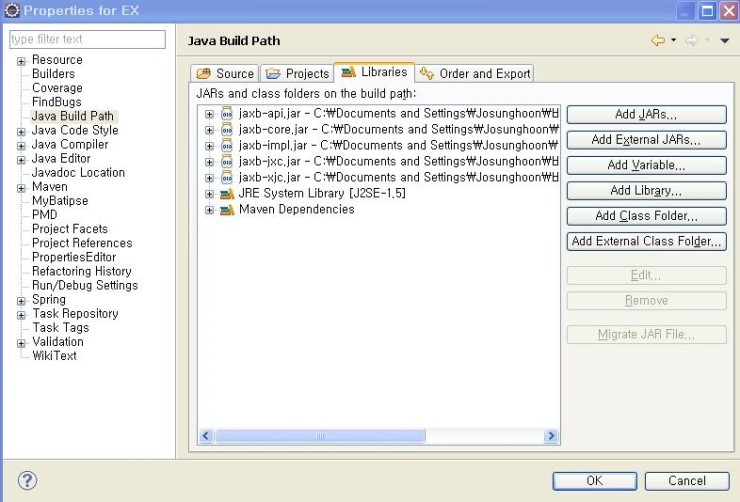
Task: Dismiss dialog with Cancel button
Action: 687,481
